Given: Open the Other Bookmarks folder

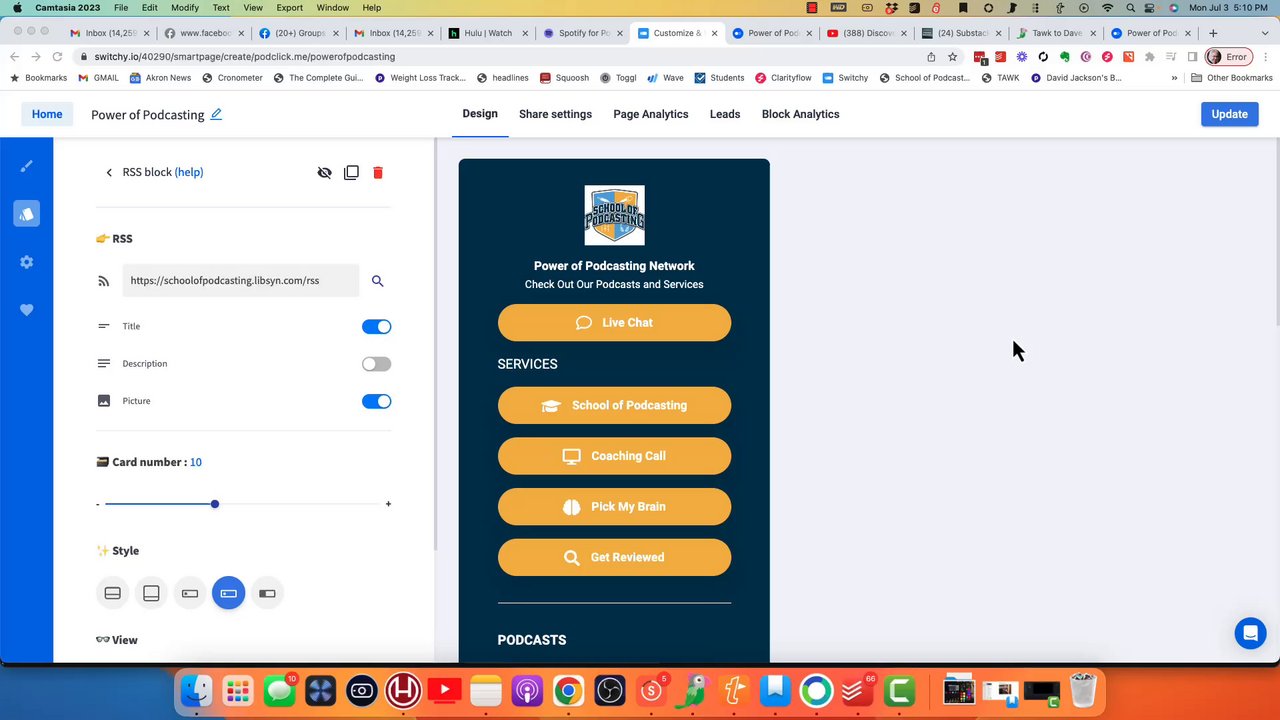Looking at the screenshot, I should (1231, 78).
